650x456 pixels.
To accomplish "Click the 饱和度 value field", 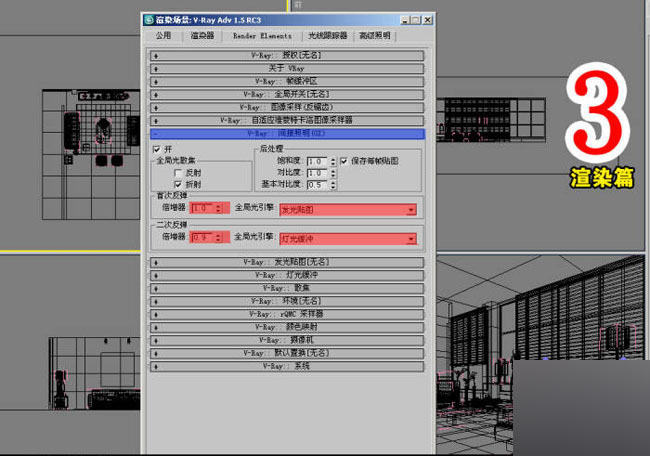I will click(318, 161).
